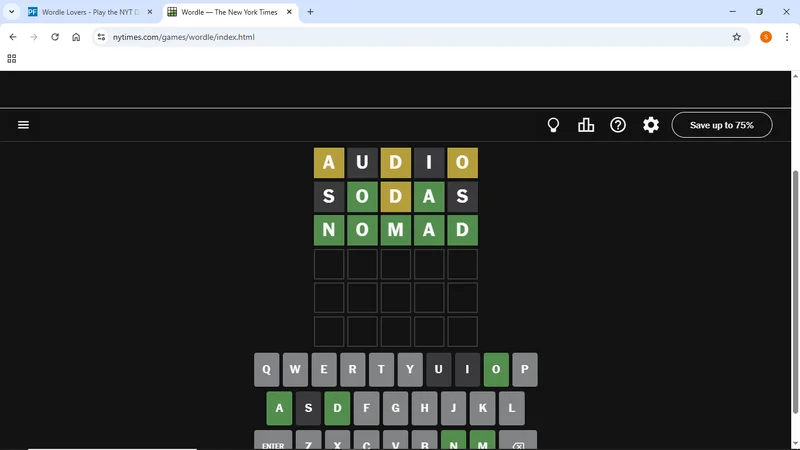Click the scrollbar up arrow
The image size is (800, 450).
point(795,76)
